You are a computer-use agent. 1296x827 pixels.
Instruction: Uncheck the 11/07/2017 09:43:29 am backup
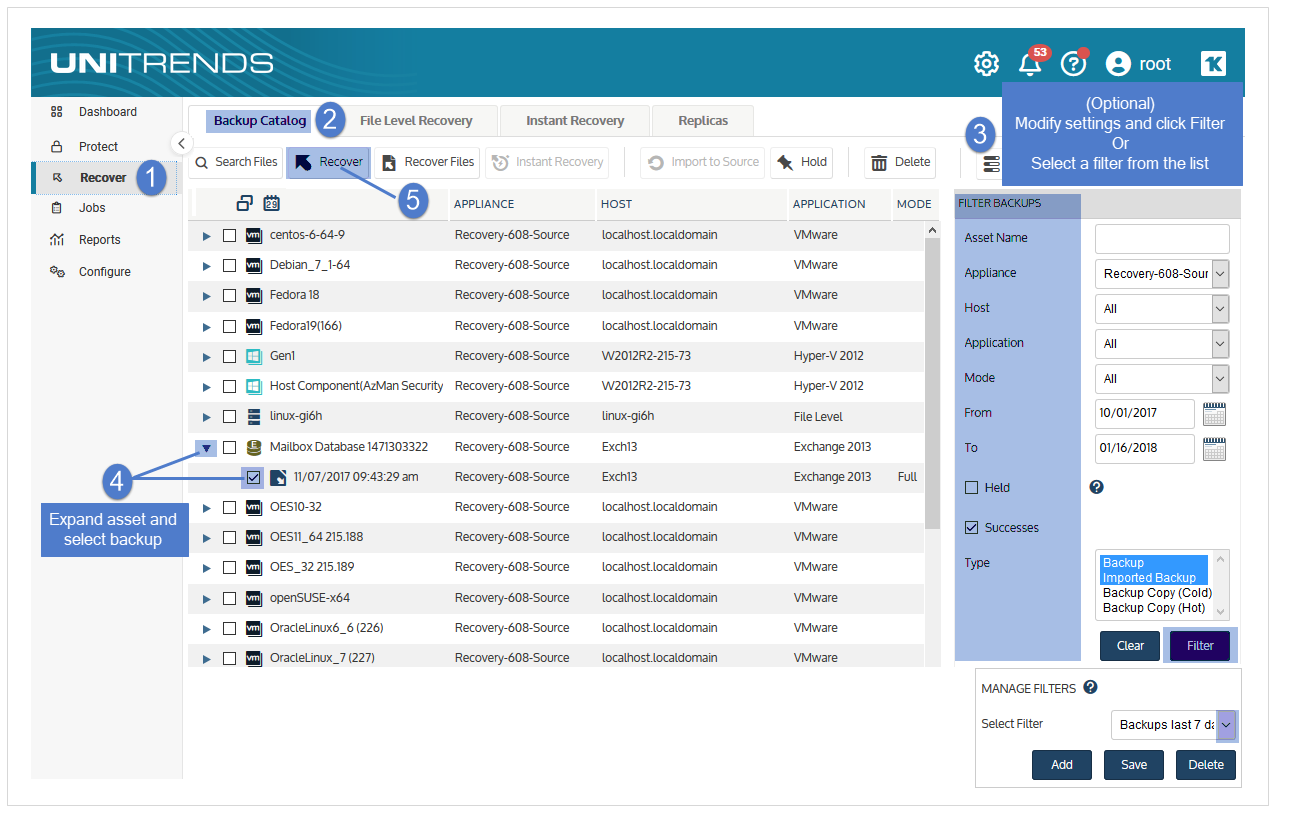[254, 477]
